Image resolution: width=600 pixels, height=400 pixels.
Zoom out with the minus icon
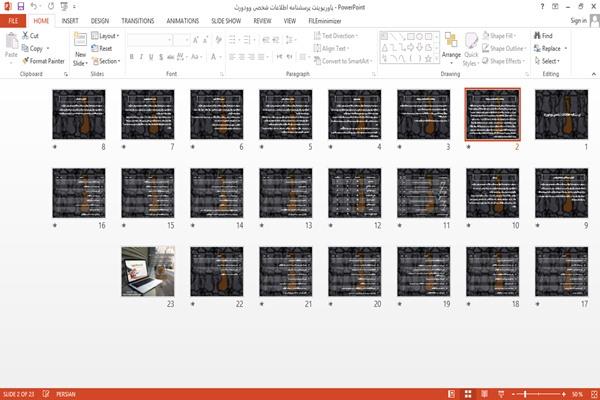[x=514, y=394]
